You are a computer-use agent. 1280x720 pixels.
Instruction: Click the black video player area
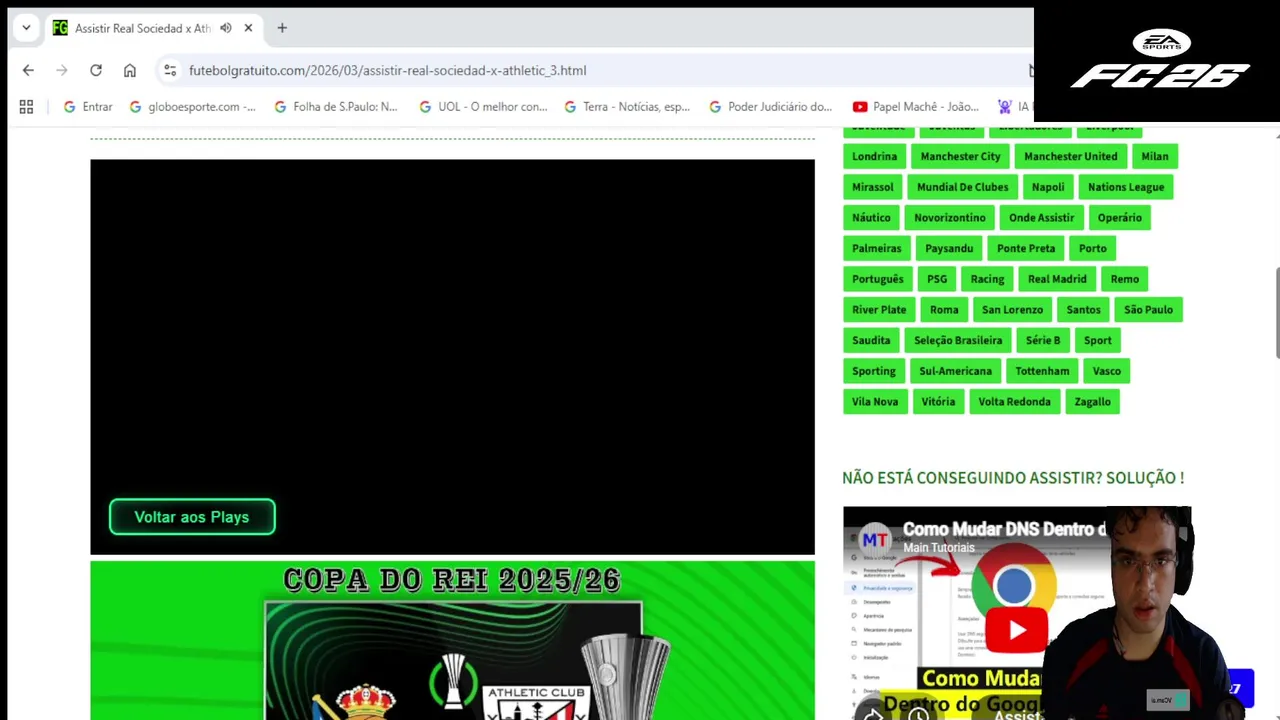[452, 357]
